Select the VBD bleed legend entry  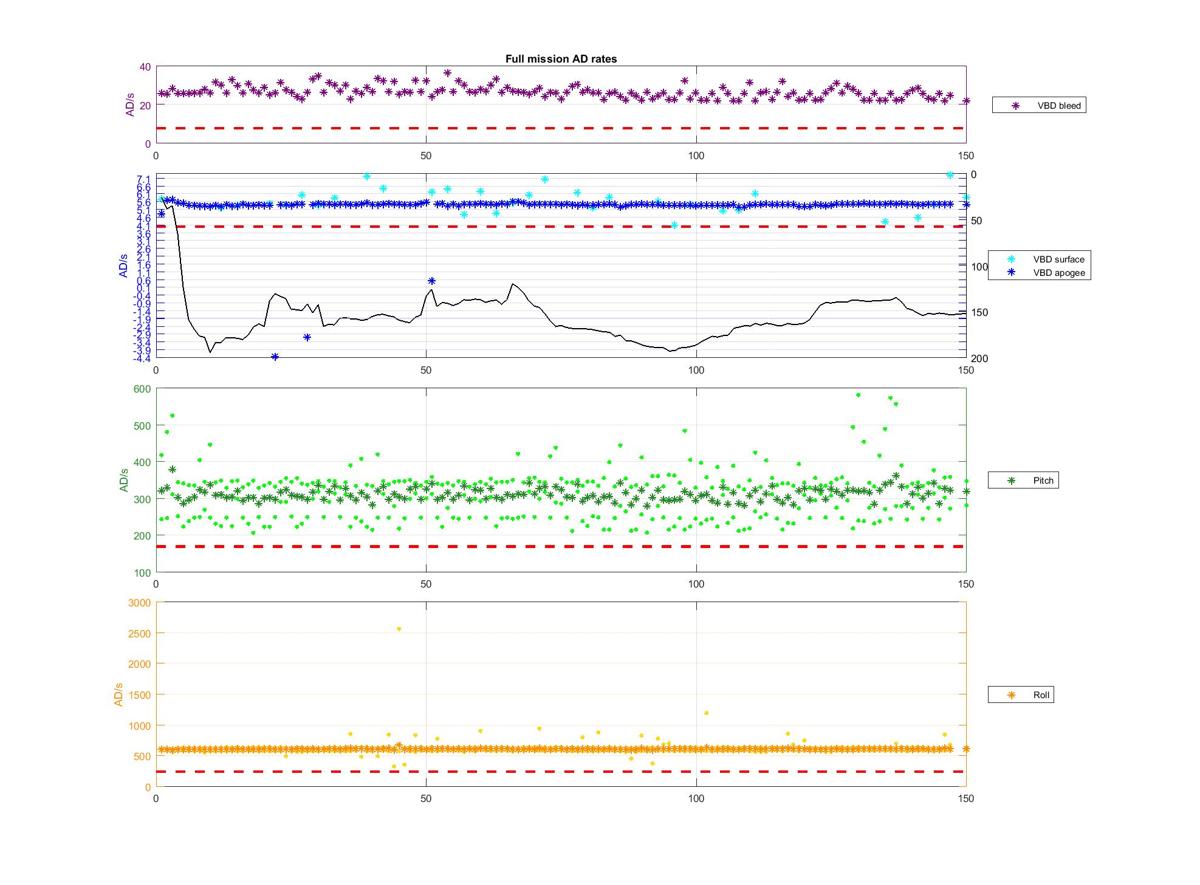point(1039,104)
